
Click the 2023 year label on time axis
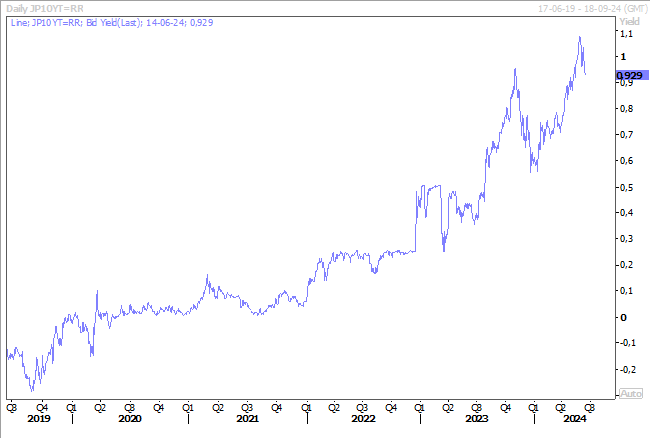(x=476, y=419)
